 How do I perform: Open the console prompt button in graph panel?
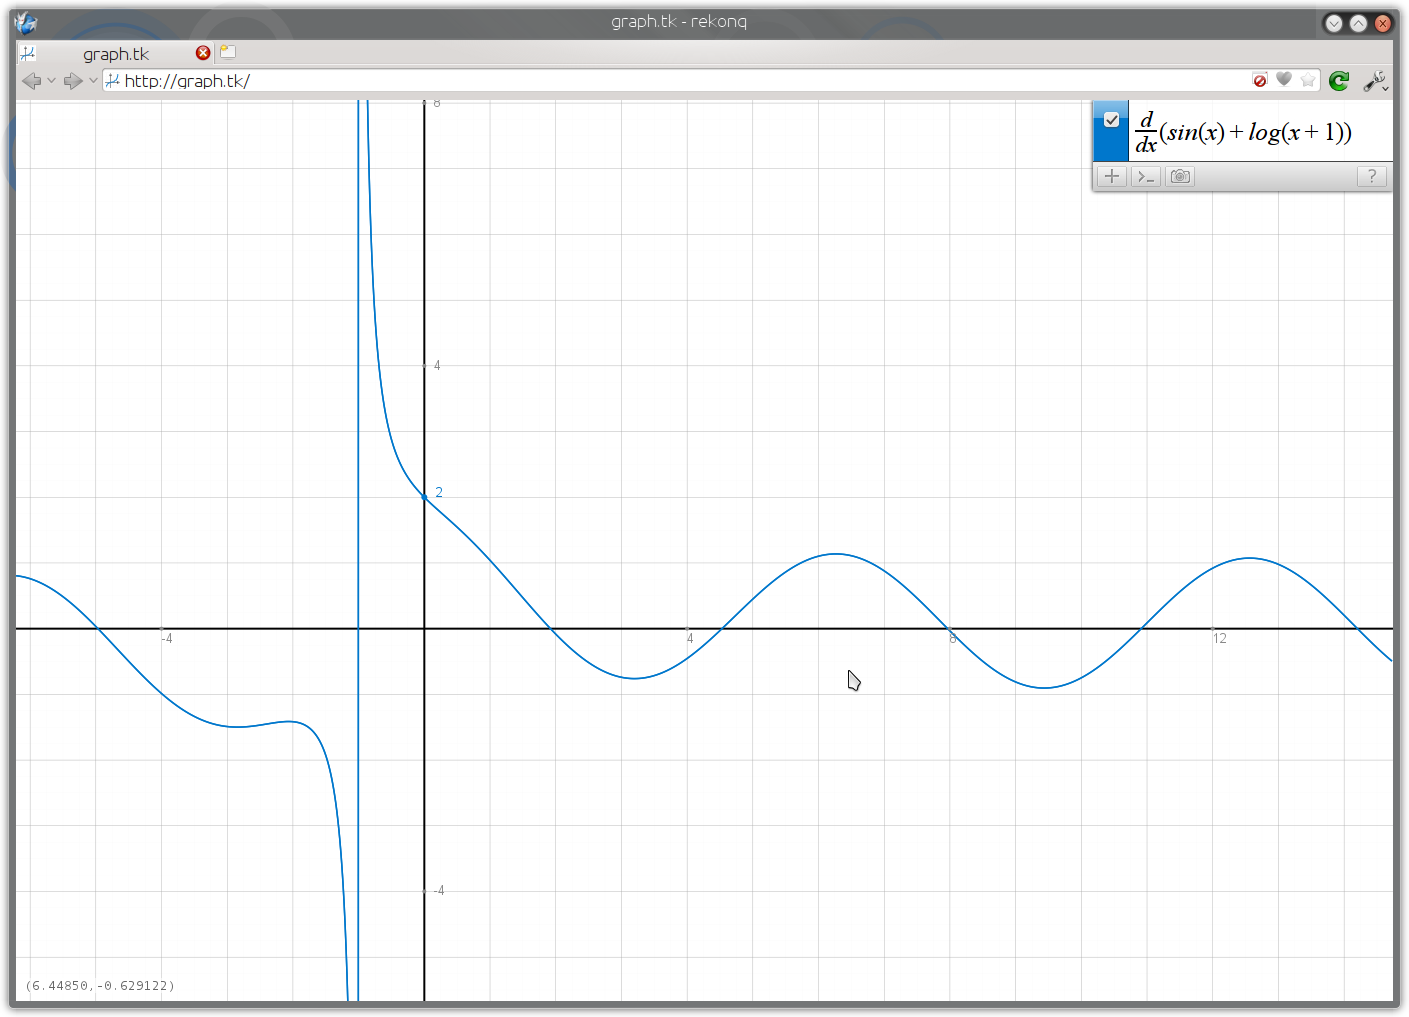pos(1146,177)
